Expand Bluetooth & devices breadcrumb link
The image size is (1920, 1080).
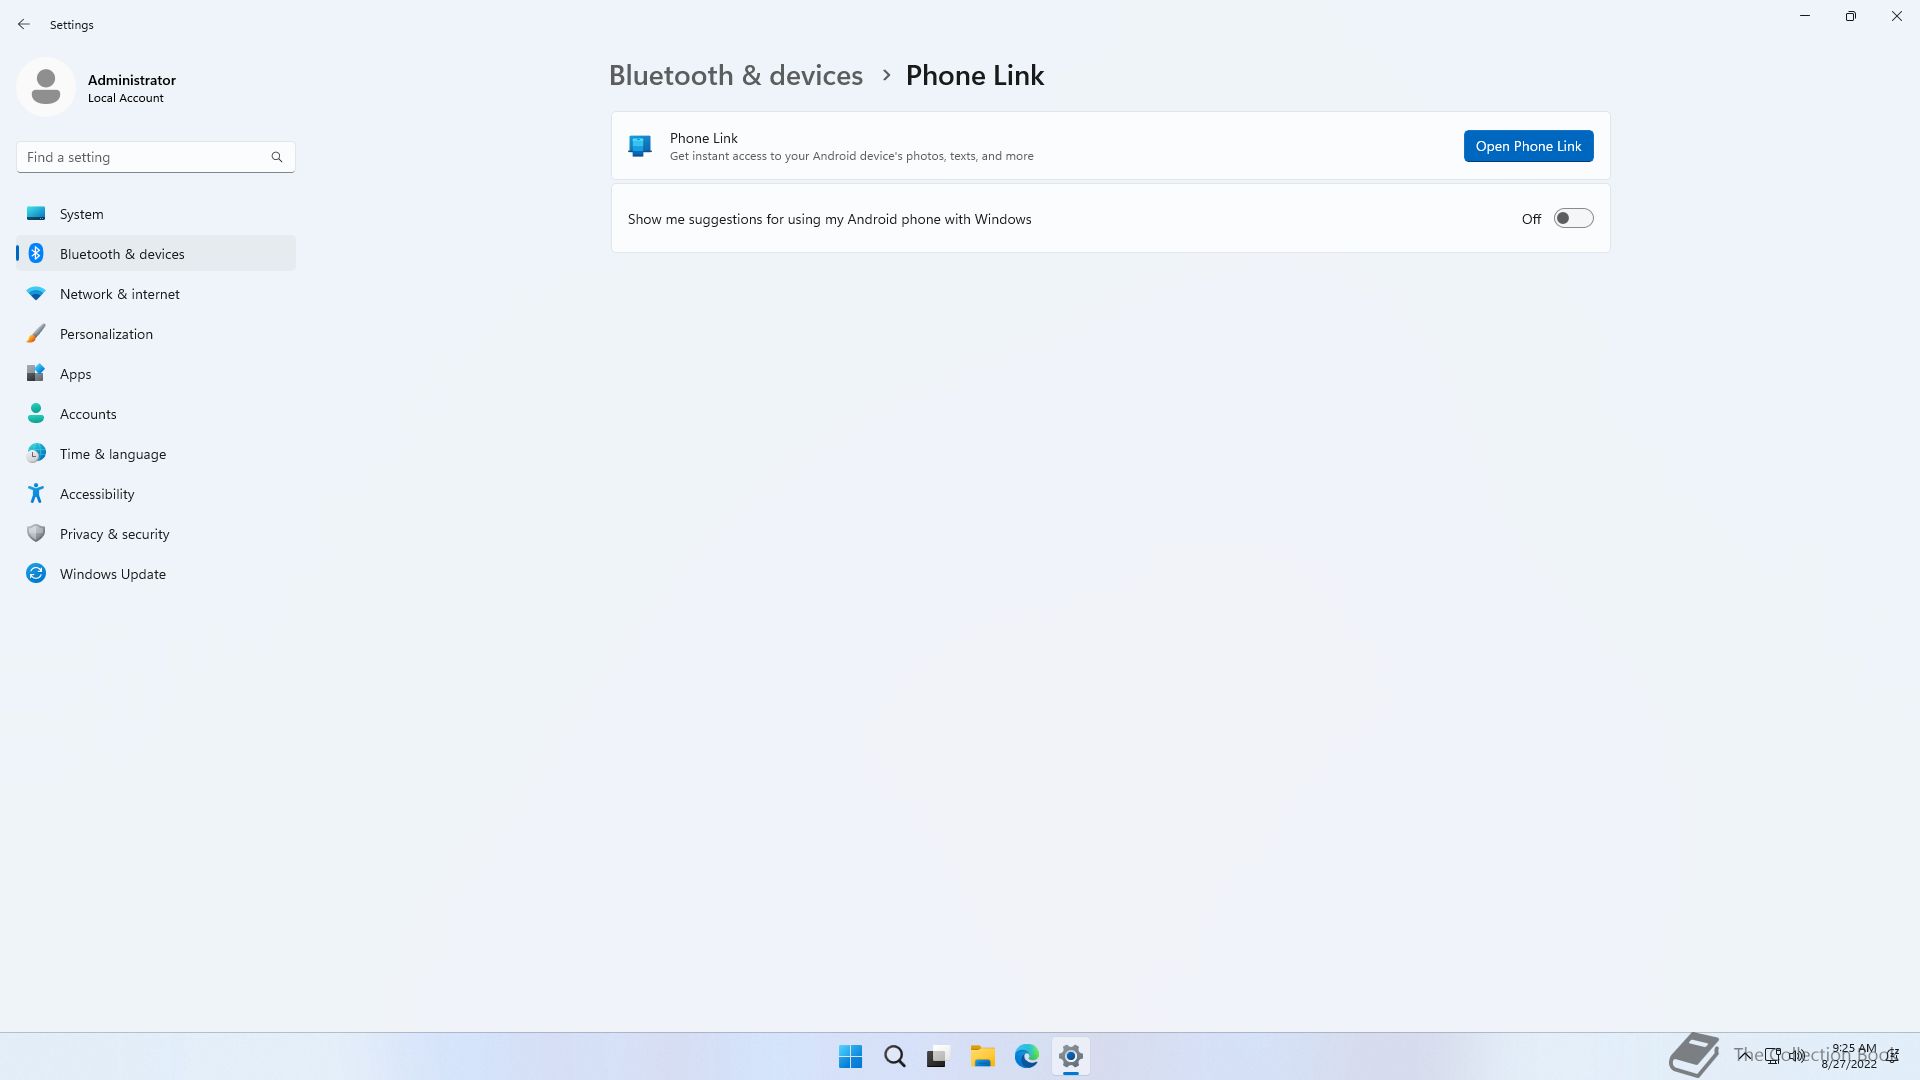735,75
